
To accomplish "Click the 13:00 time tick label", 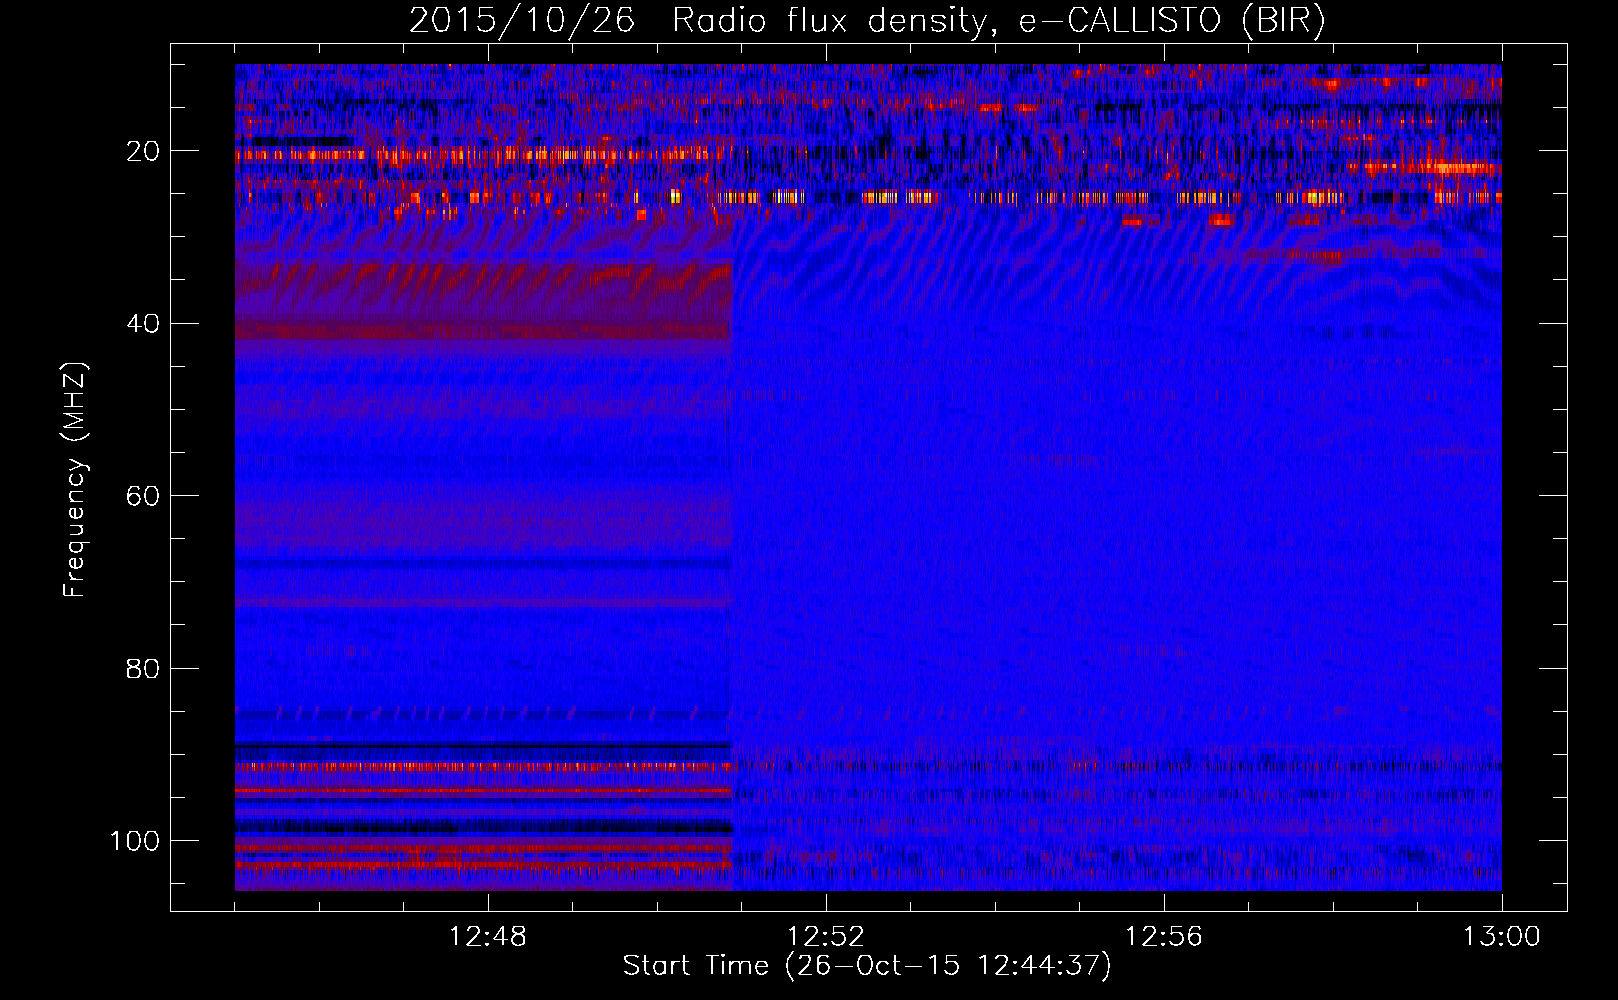I will [1501, 937].
